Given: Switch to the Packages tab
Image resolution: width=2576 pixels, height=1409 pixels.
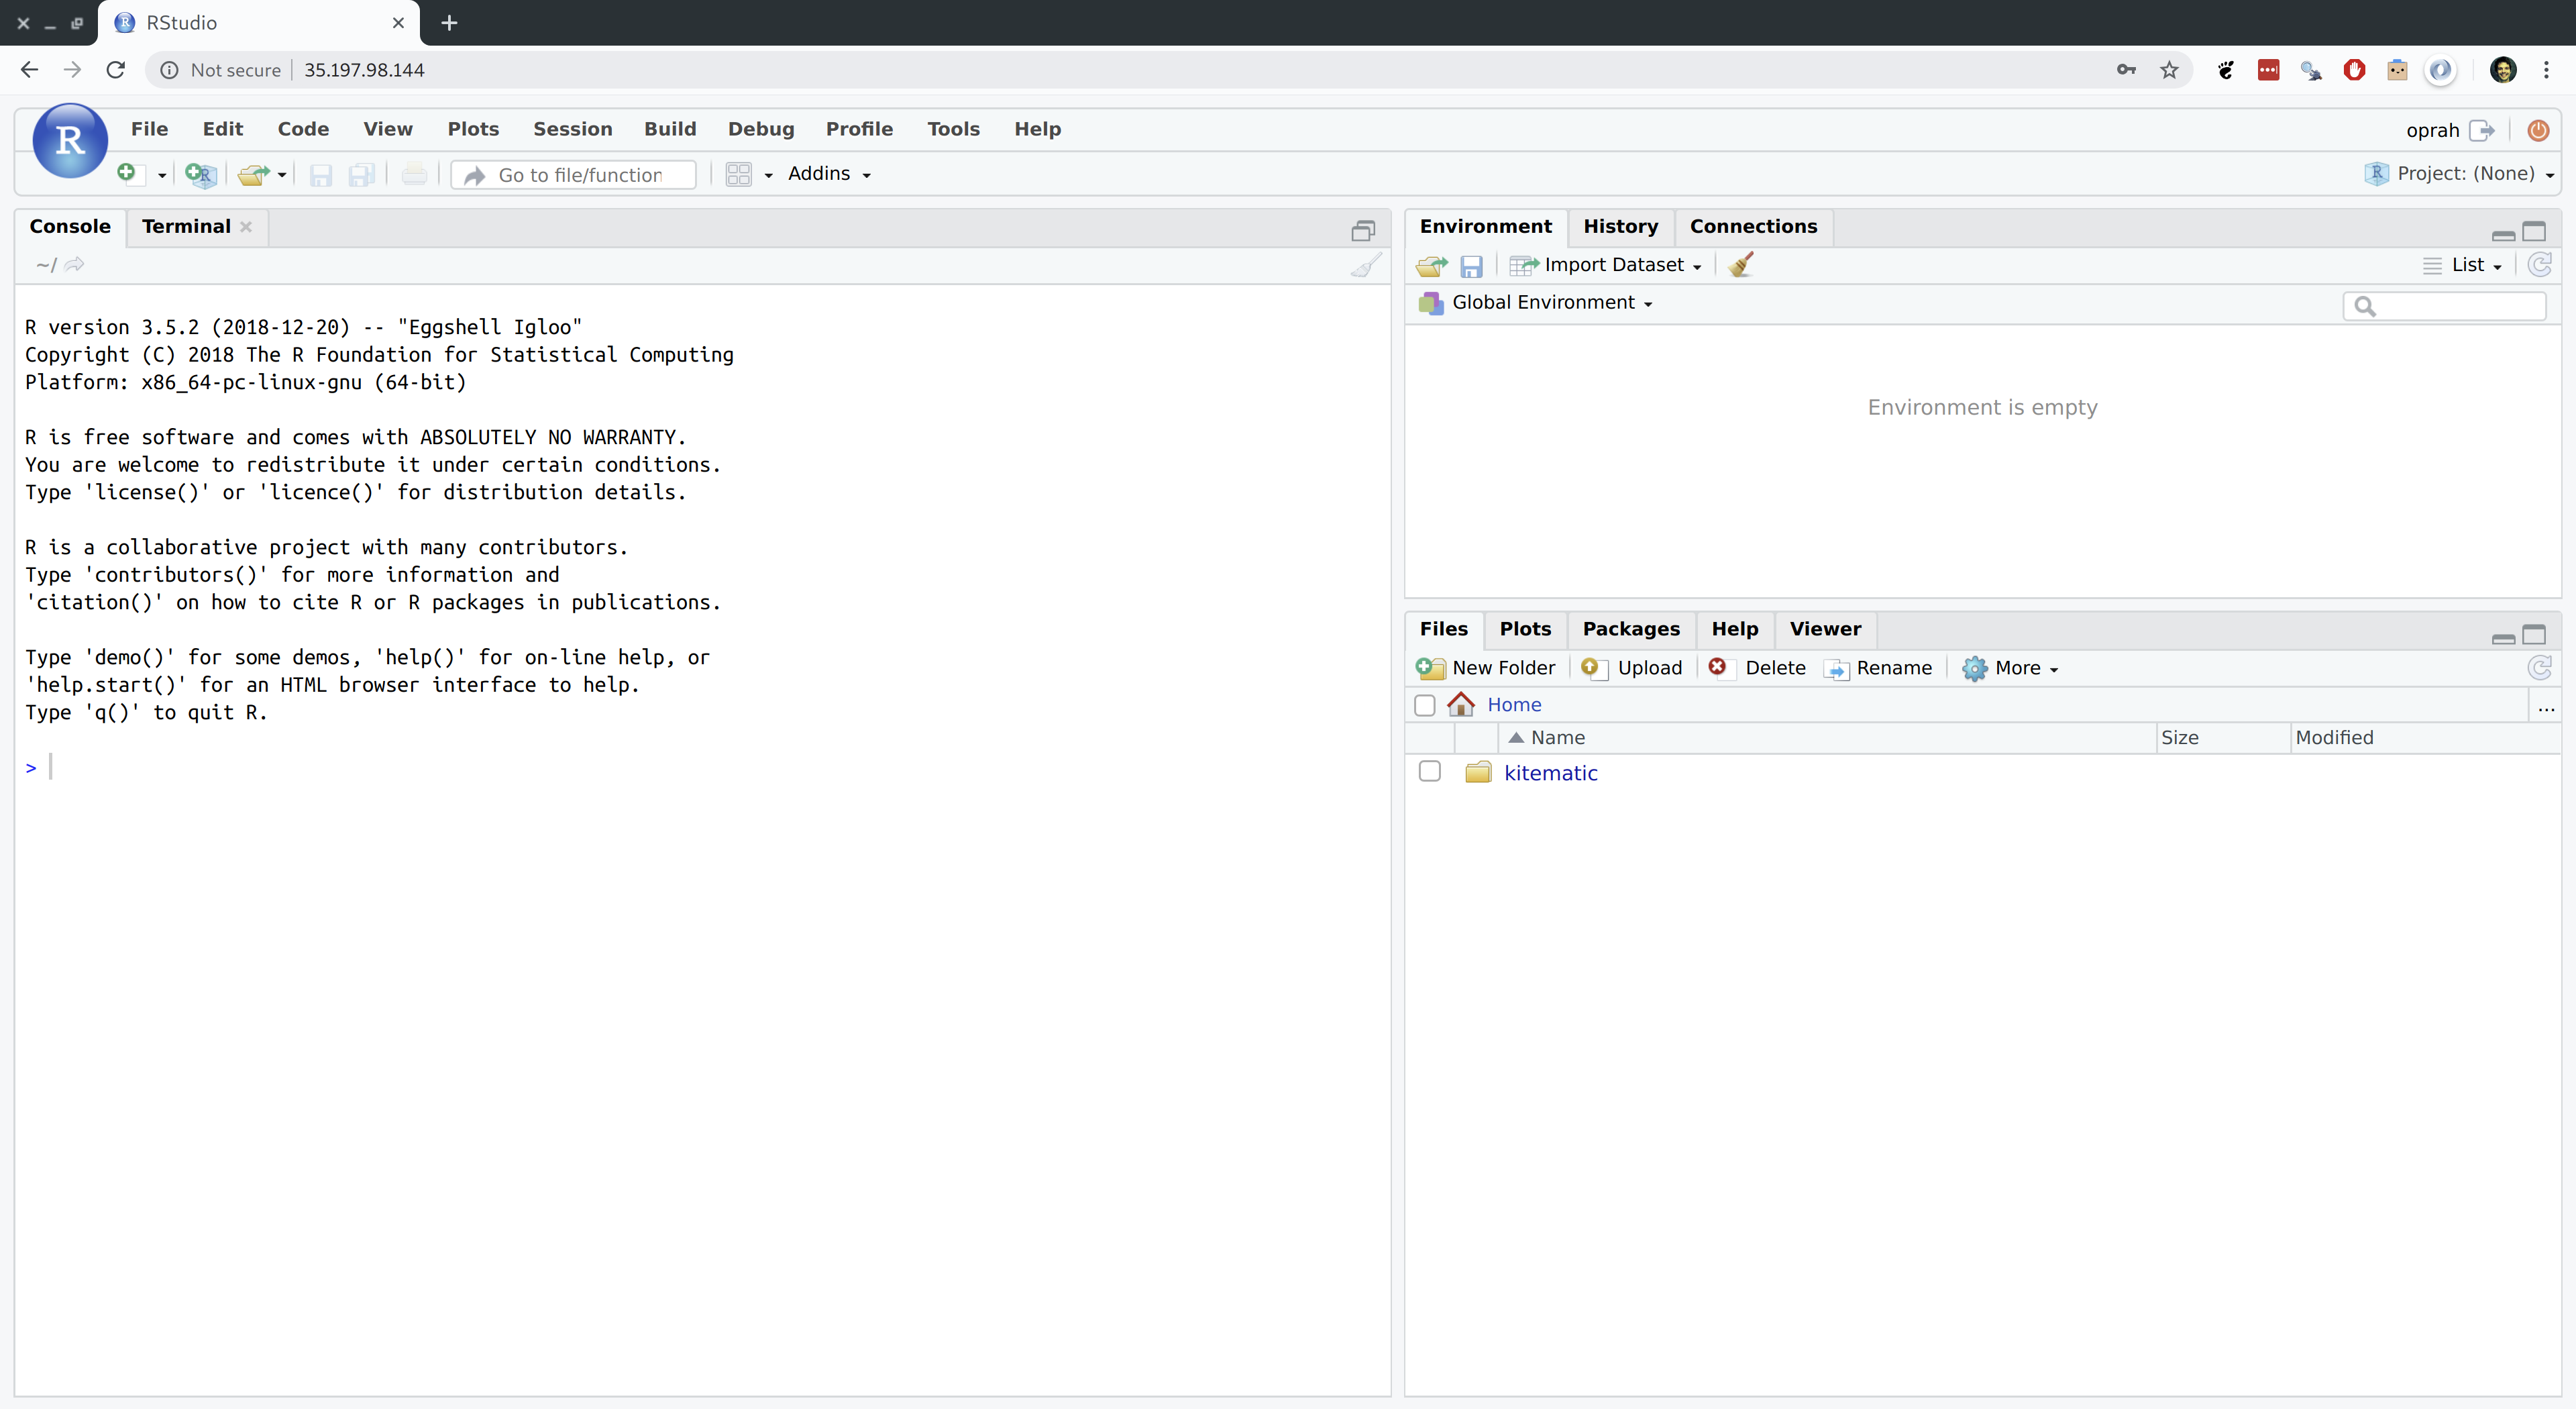Looking at the screenshot, I should tap(1631, 629).
